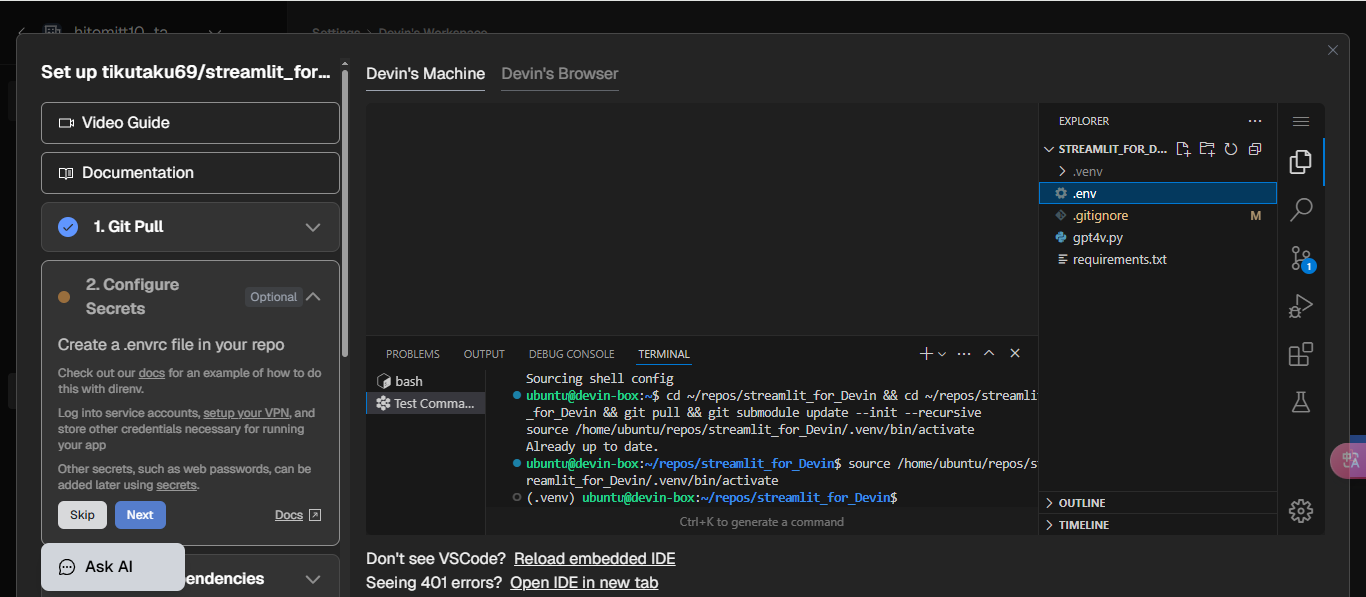The width and height of the screenshot is (1366, 597).
Task: Open the Manage settings gear
Action: coord(1300,510)
